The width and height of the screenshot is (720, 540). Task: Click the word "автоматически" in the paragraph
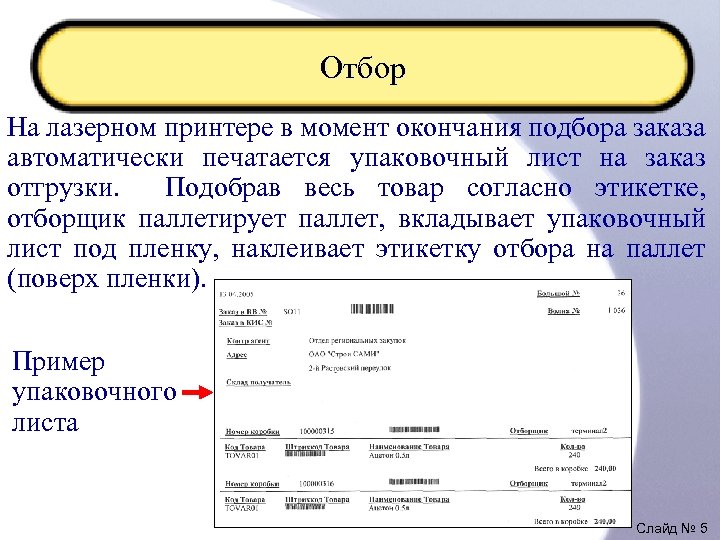[x=95, y=158]
